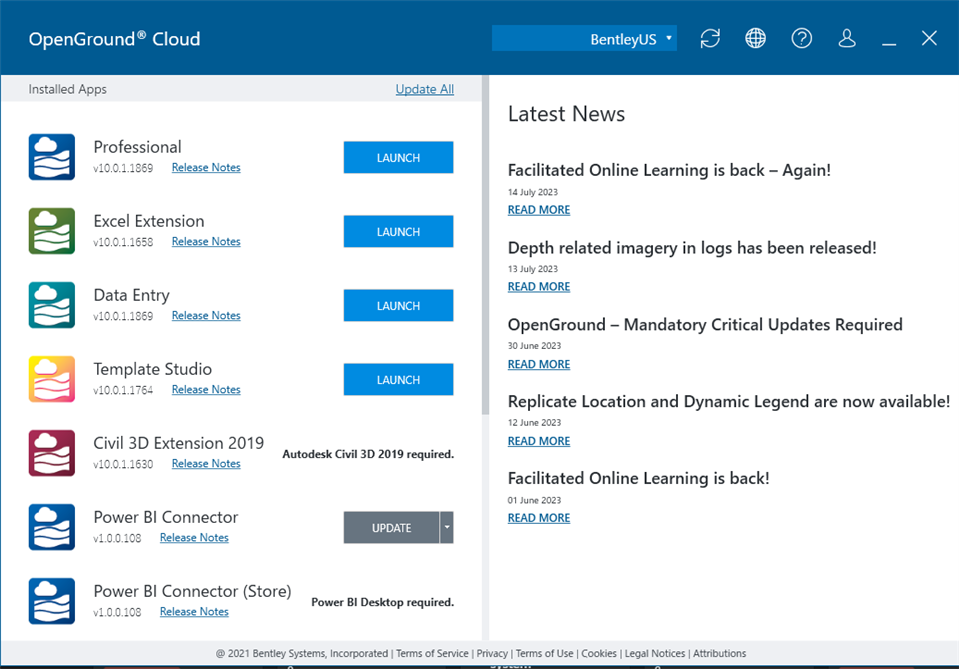The width and height of the screenshot is (959, 669).
Task: Launch the Data Entry app
Action: tap(398, 306)
